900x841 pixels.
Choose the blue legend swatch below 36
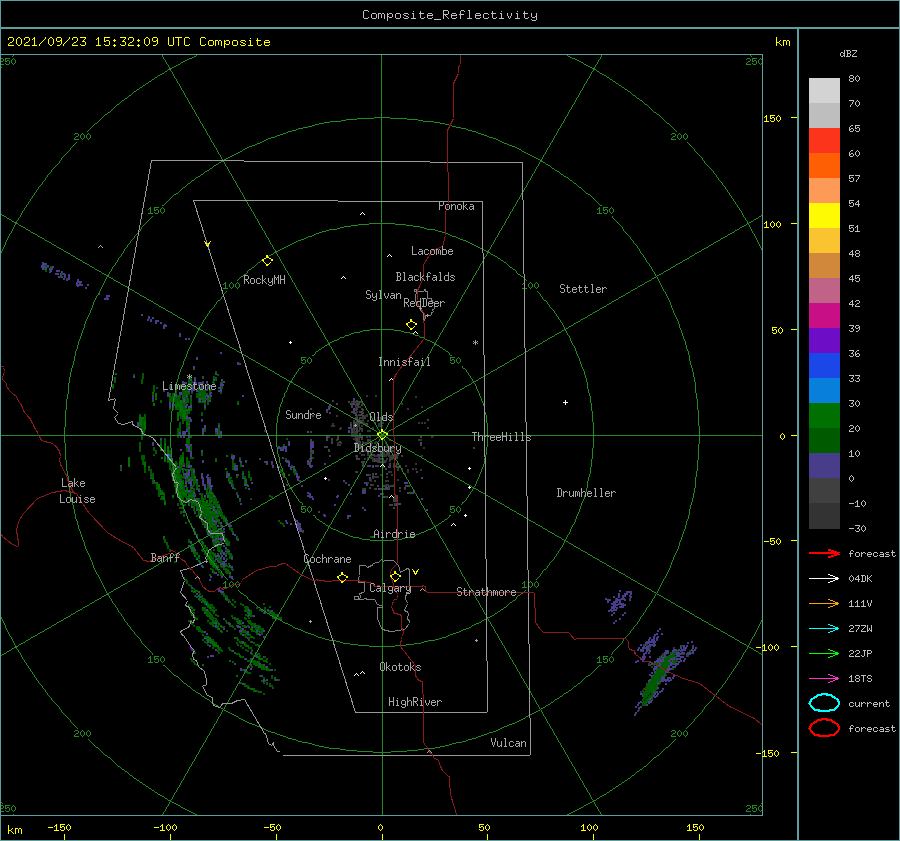824,366
